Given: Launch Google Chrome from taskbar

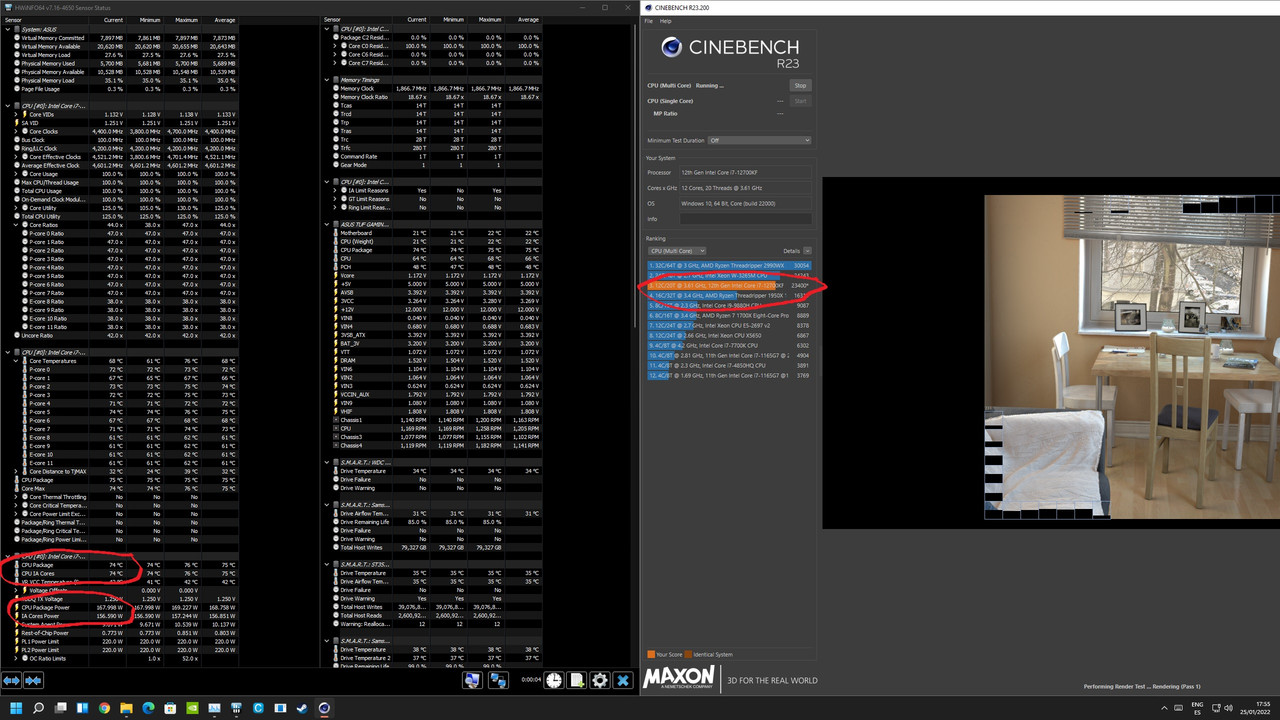Looking at the screenshot, I should [x=104, y=708].
